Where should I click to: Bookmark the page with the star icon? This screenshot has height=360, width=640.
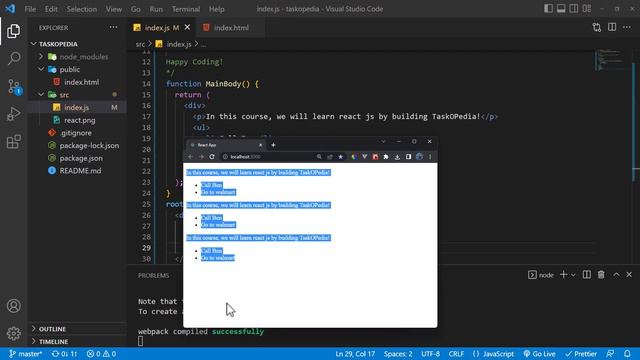pos(340,157)
